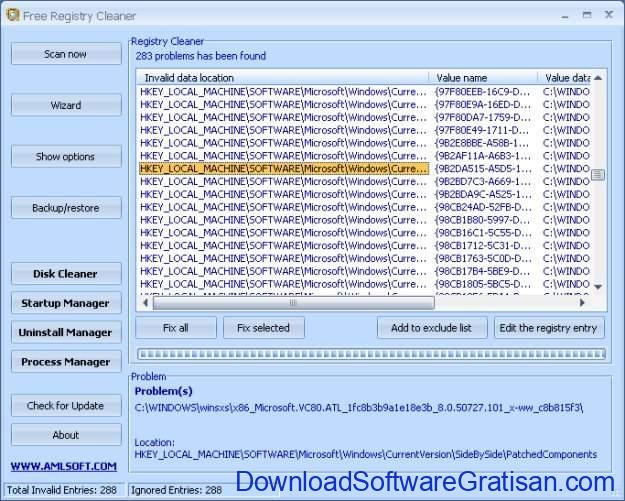This screenshot has width=625, height=501.
Task: Click the vertical scrollbar thumb
Action: click(598, 175)
